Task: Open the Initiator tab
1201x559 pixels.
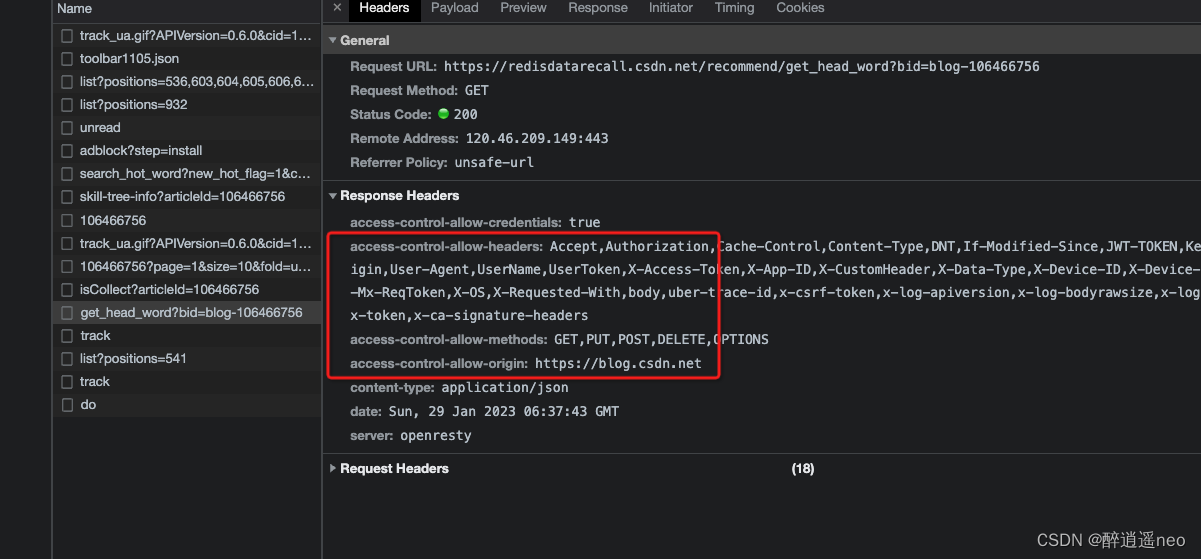Action: (x=670, y=8)
